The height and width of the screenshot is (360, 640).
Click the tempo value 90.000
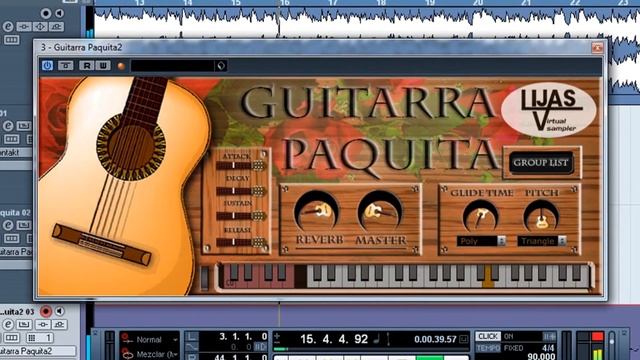pos(541,356)
